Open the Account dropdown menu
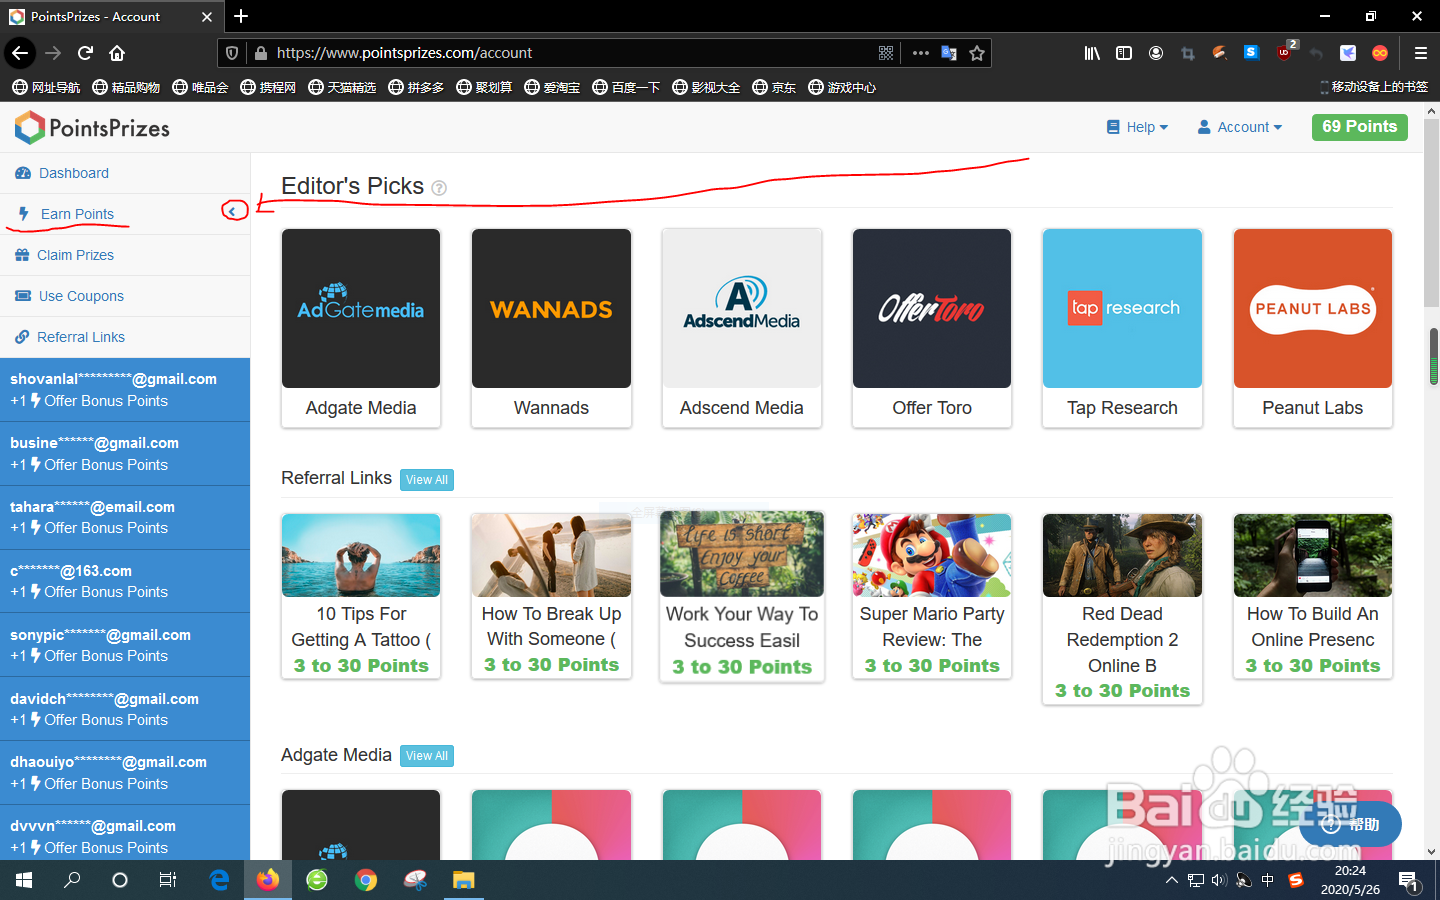The image size is (1440, 900). pyautogui.click(x=1240, y=127)
